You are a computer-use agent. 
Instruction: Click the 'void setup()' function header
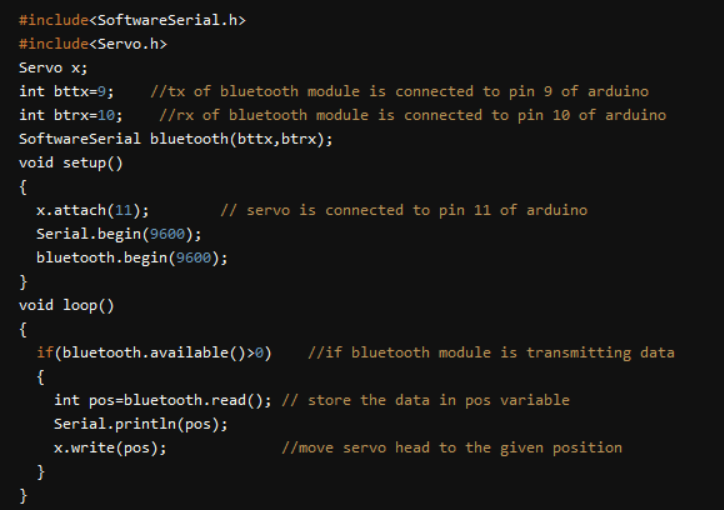(70, 162)
